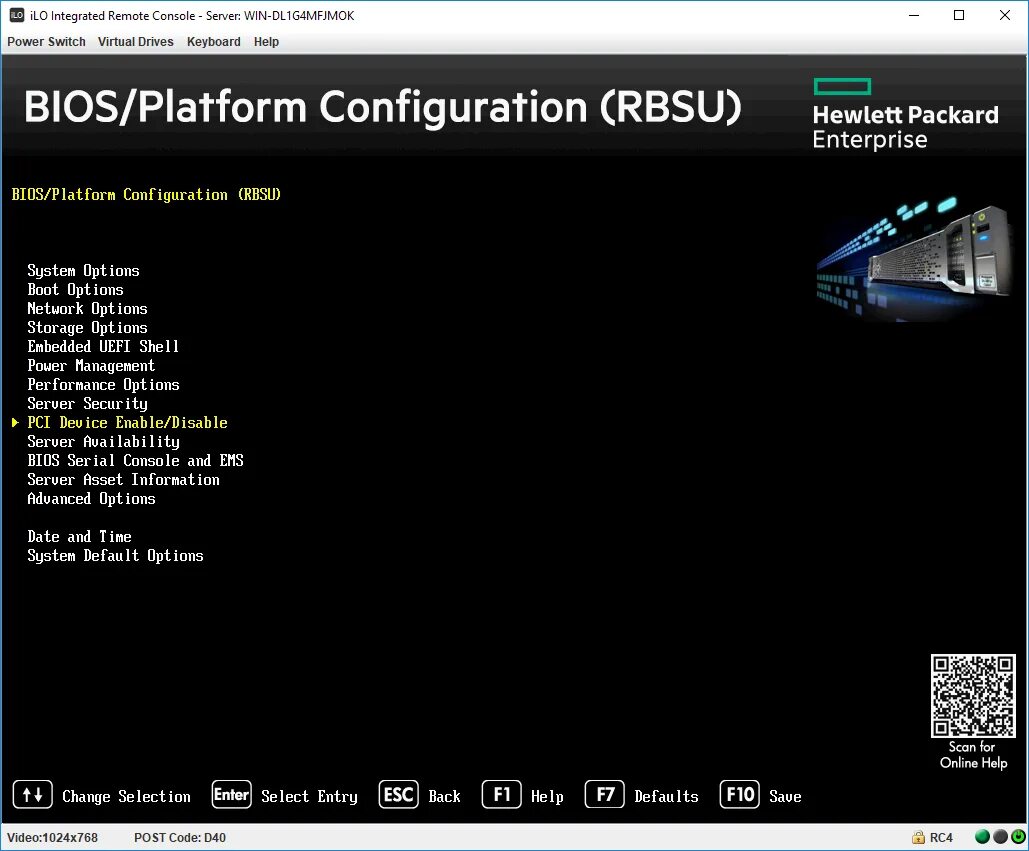This screenshot has height=851, width=1029.
Task: Click the Back label
Action: point(444,797)
